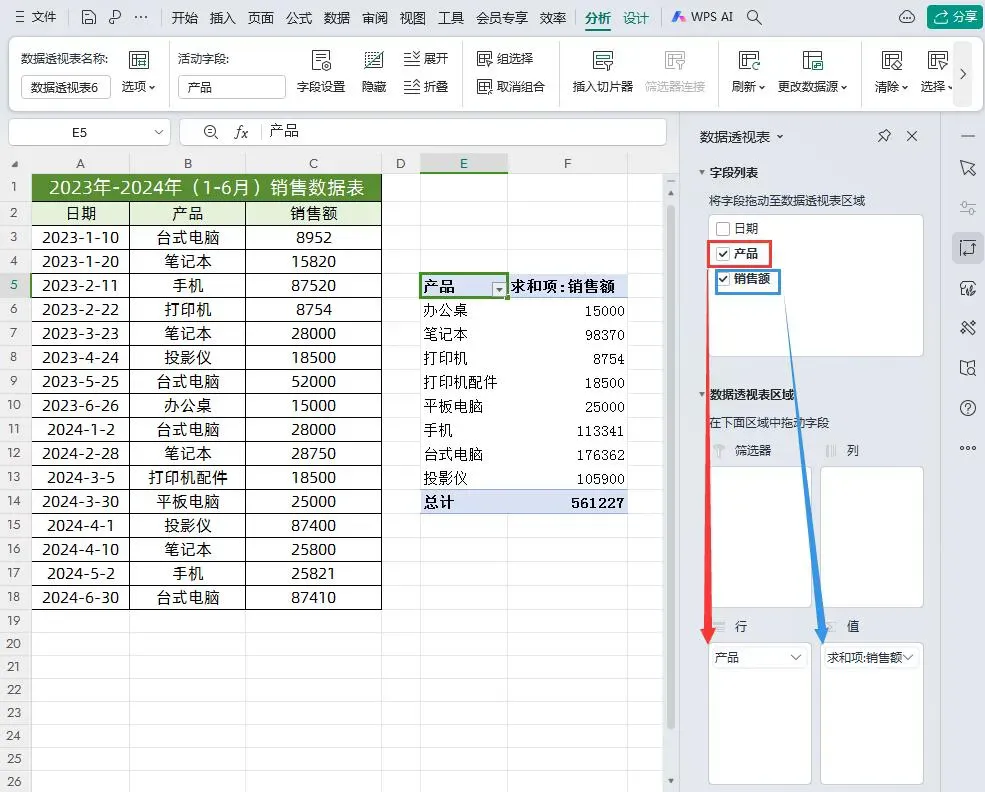
Task: Open the 字段设置 field settings icon
Action: pyautogui.click(x=321, y=61)
